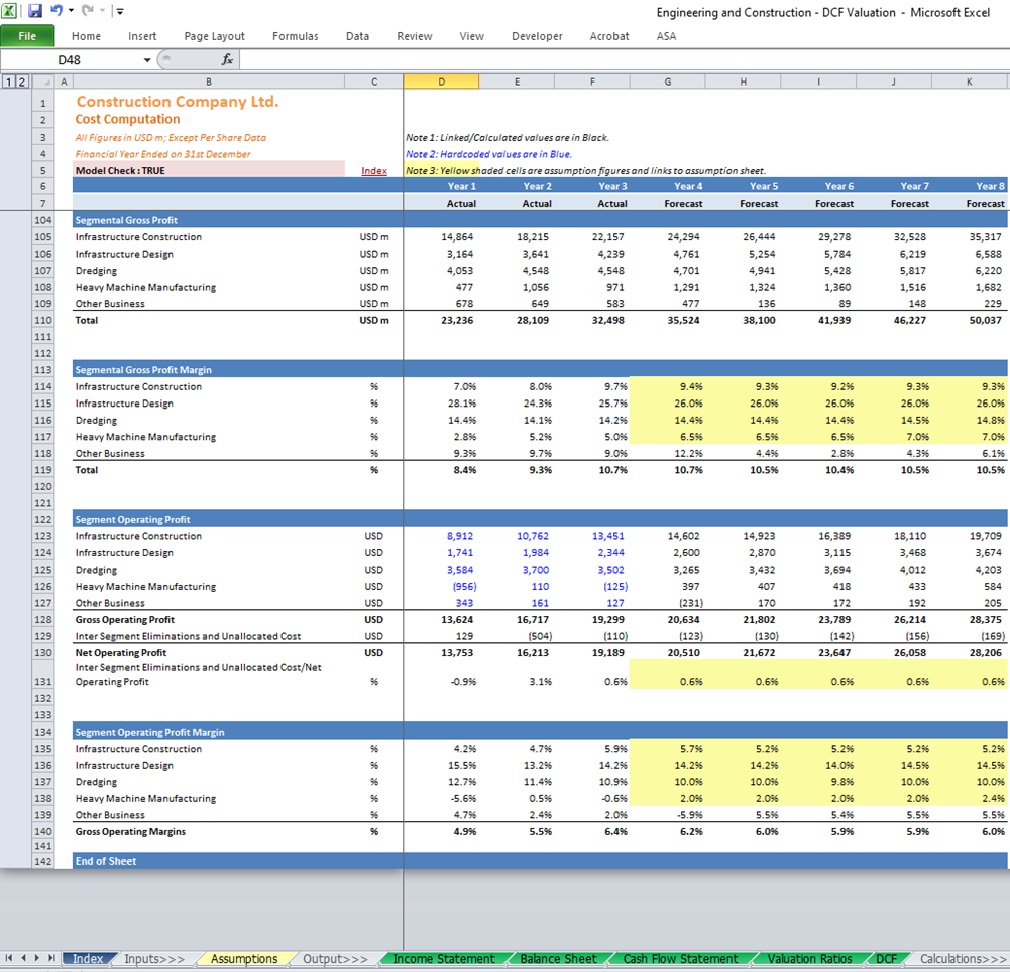
Task: Select Gross Operating Margins Year 8 value 6.0%
Action: (x=969, y=832)
